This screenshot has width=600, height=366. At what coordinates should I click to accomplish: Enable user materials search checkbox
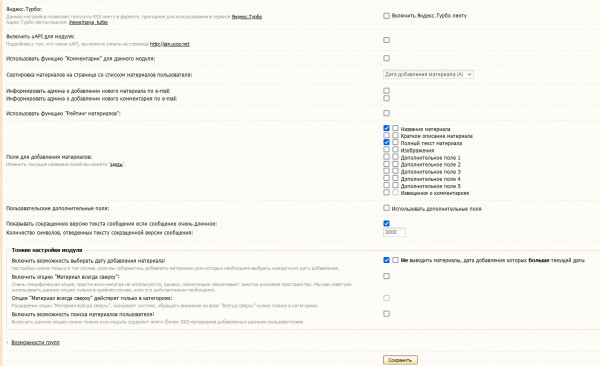pyautogui.click(x=386, y=314)
